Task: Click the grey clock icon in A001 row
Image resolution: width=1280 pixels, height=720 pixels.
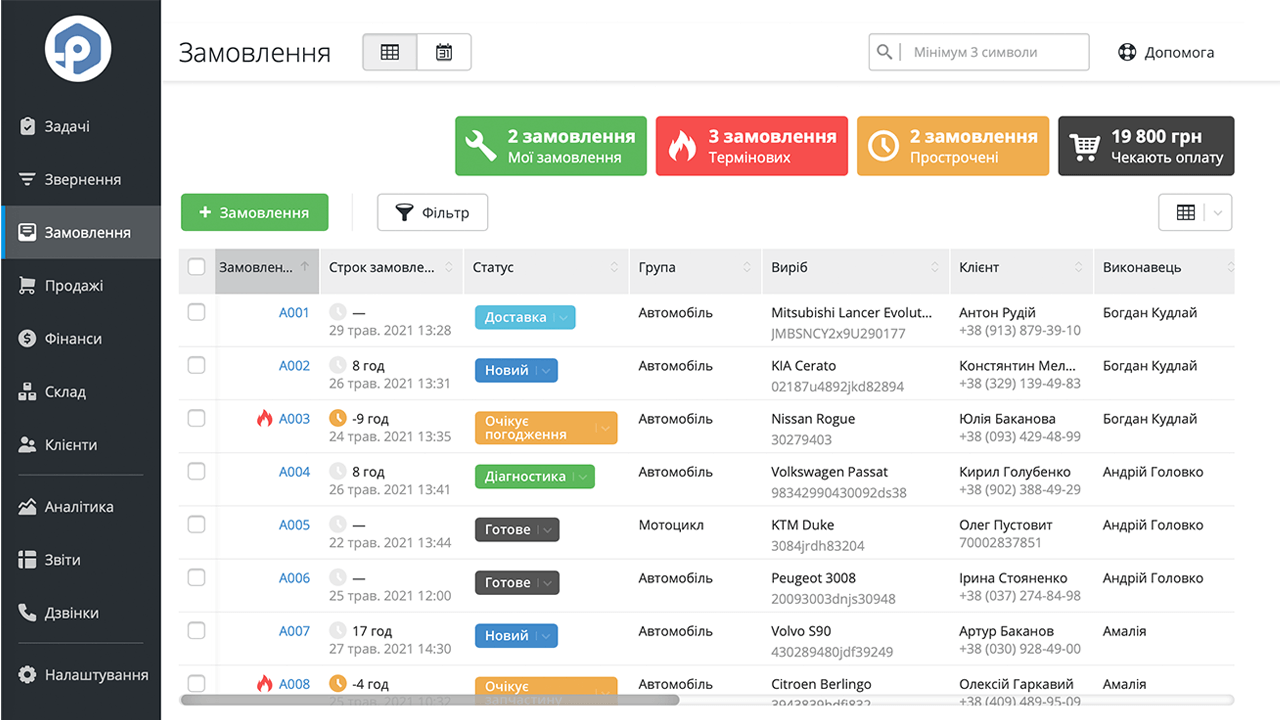Action: click(x=338, y=313)
